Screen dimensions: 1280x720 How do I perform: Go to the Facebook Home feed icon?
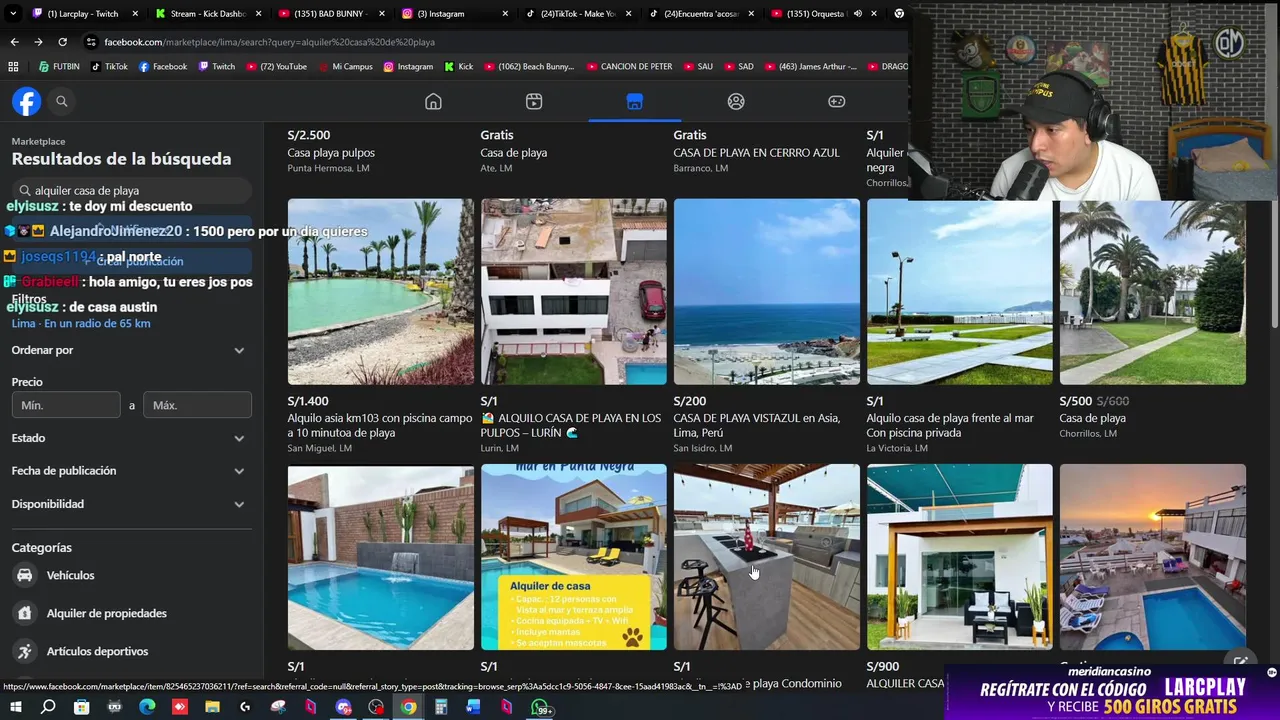click(x=433, y=101)
